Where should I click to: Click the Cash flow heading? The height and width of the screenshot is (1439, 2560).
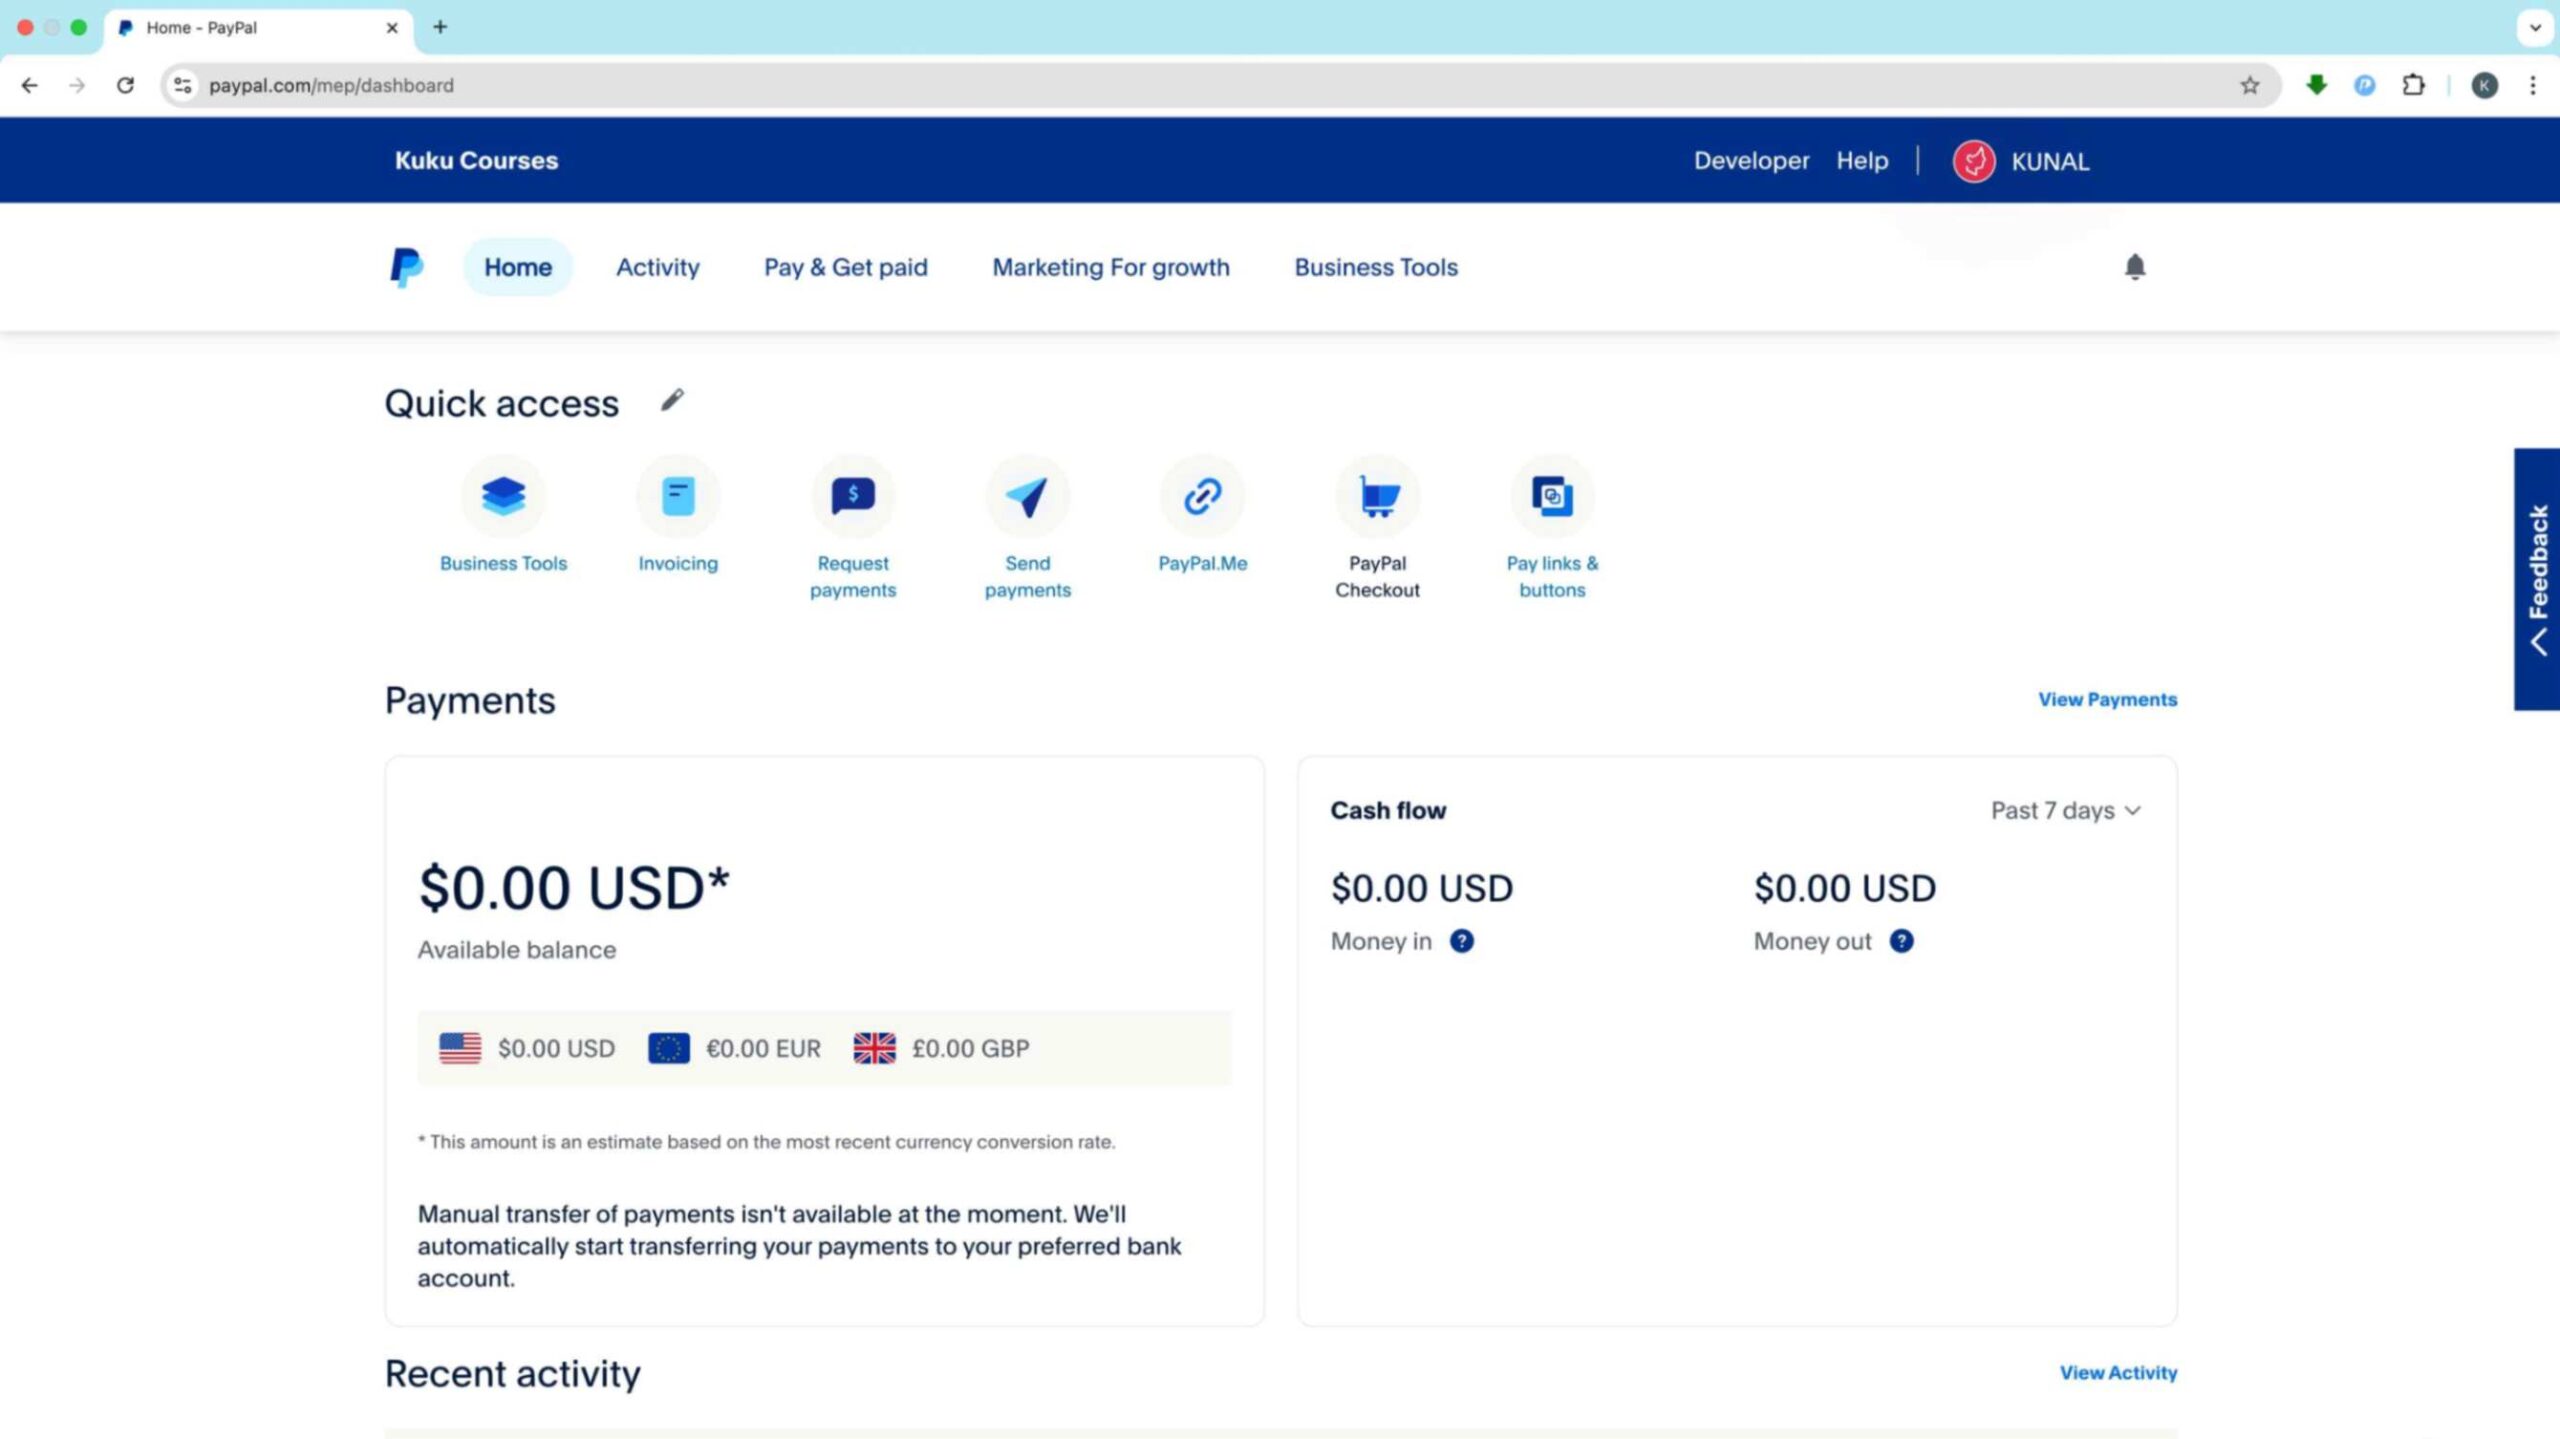click(x=1388, y=810)
